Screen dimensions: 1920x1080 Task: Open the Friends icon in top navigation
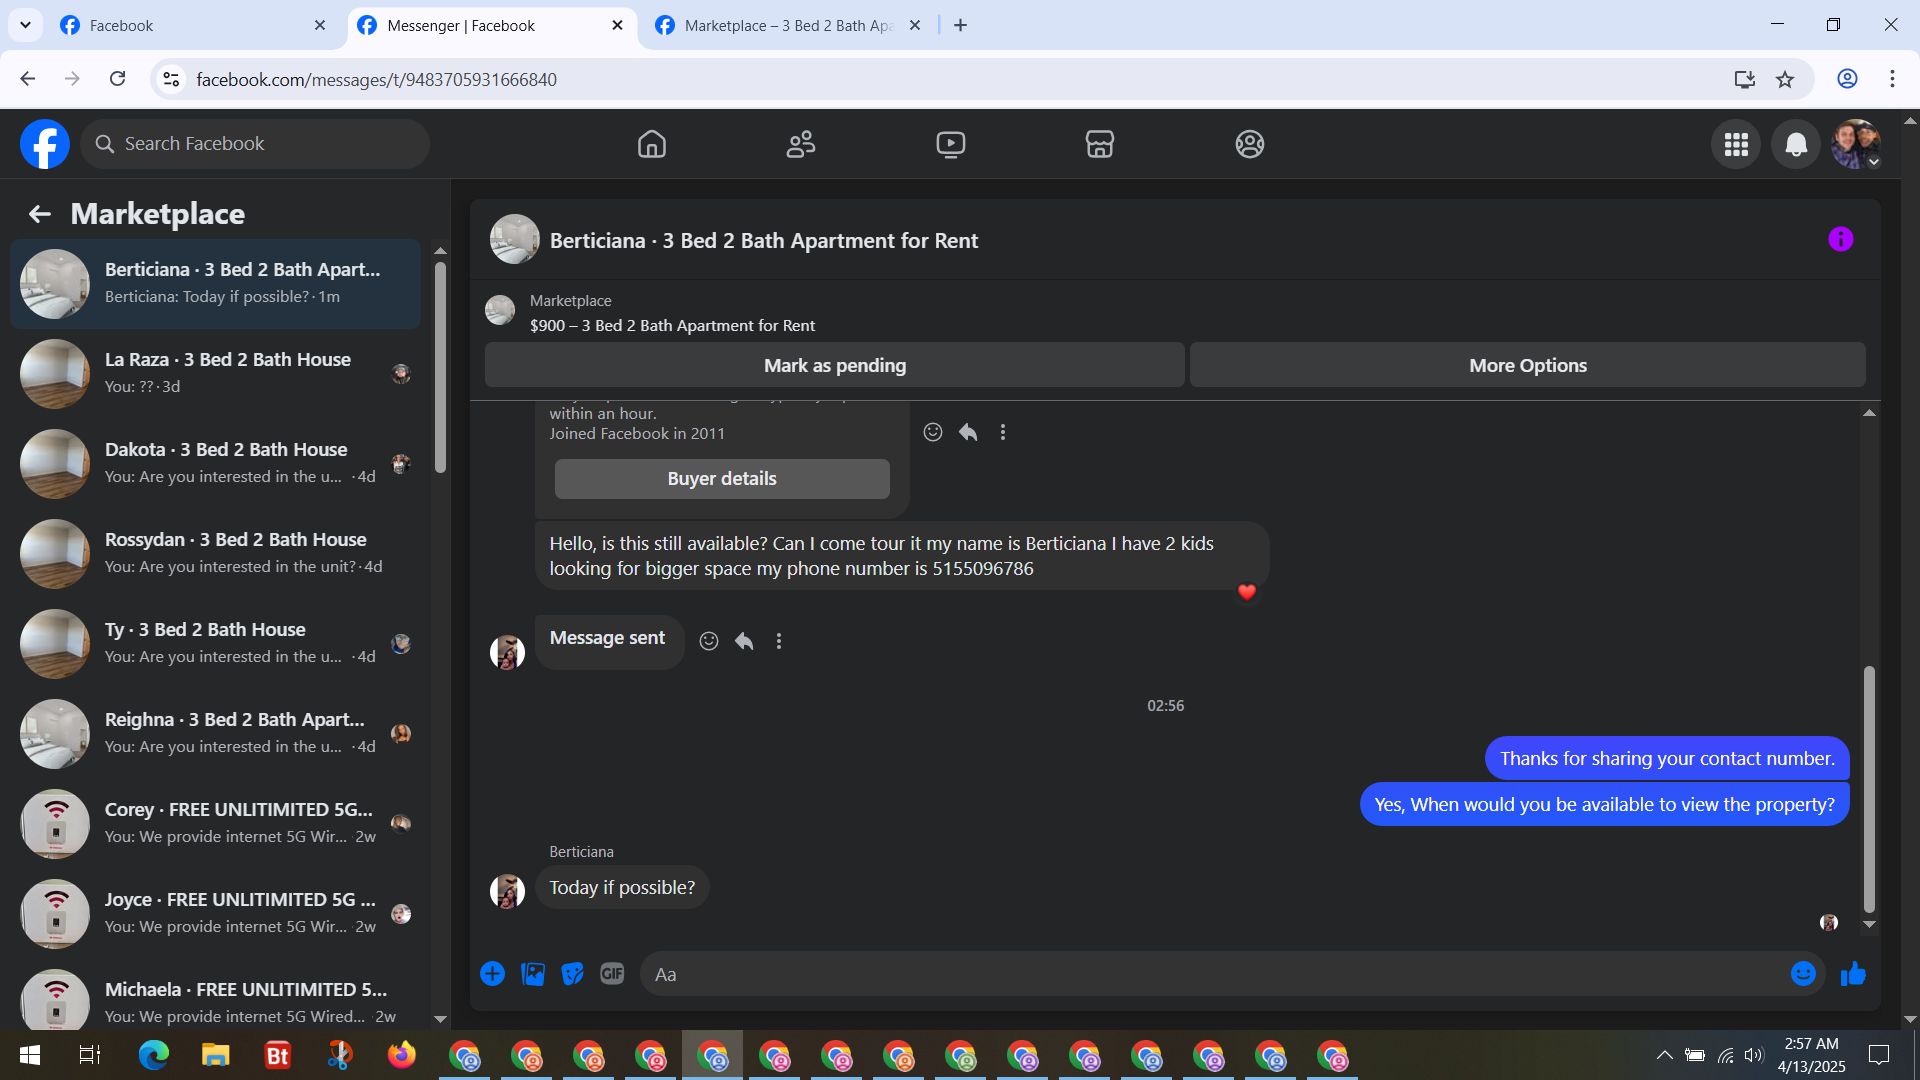click(x=801, y=144)
